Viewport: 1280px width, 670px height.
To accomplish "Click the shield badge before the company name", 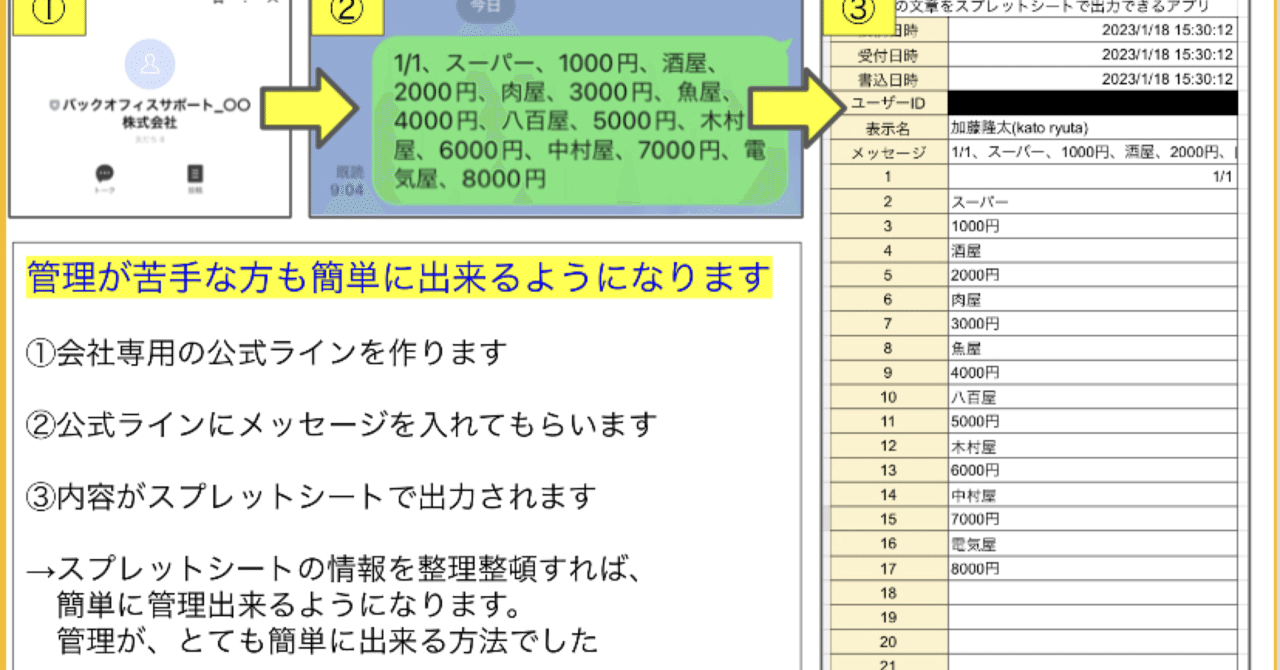I will click(53, 106).
